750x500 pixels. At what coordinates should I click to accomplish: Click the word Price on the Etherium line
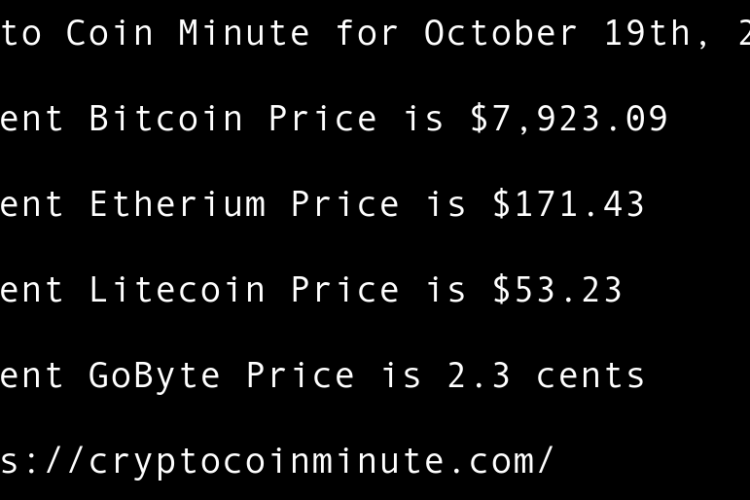click(x=345, y=205)
